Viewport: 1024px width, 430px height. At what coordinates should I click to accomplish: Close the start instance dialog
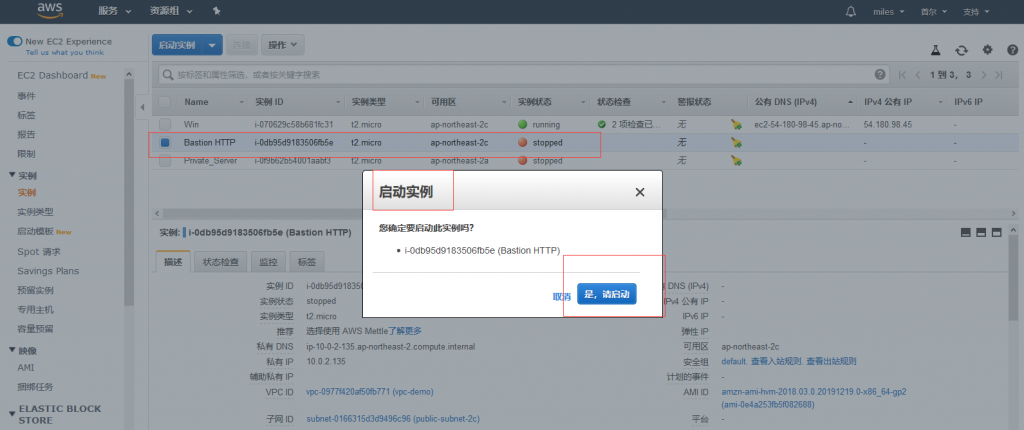[x=639, y=192]
